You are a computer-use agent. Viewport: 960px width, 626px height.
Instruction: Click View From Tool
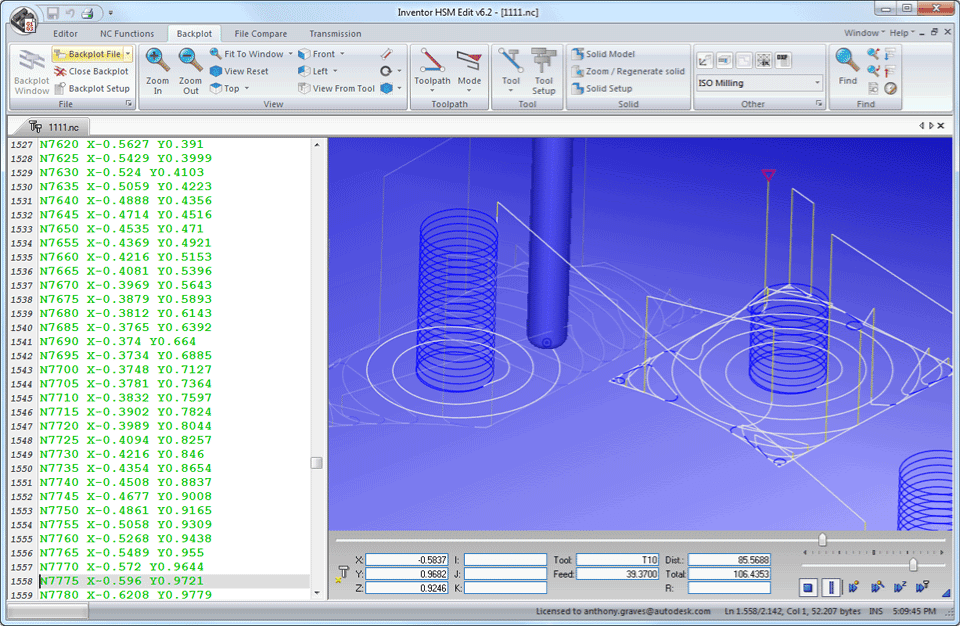337,88
